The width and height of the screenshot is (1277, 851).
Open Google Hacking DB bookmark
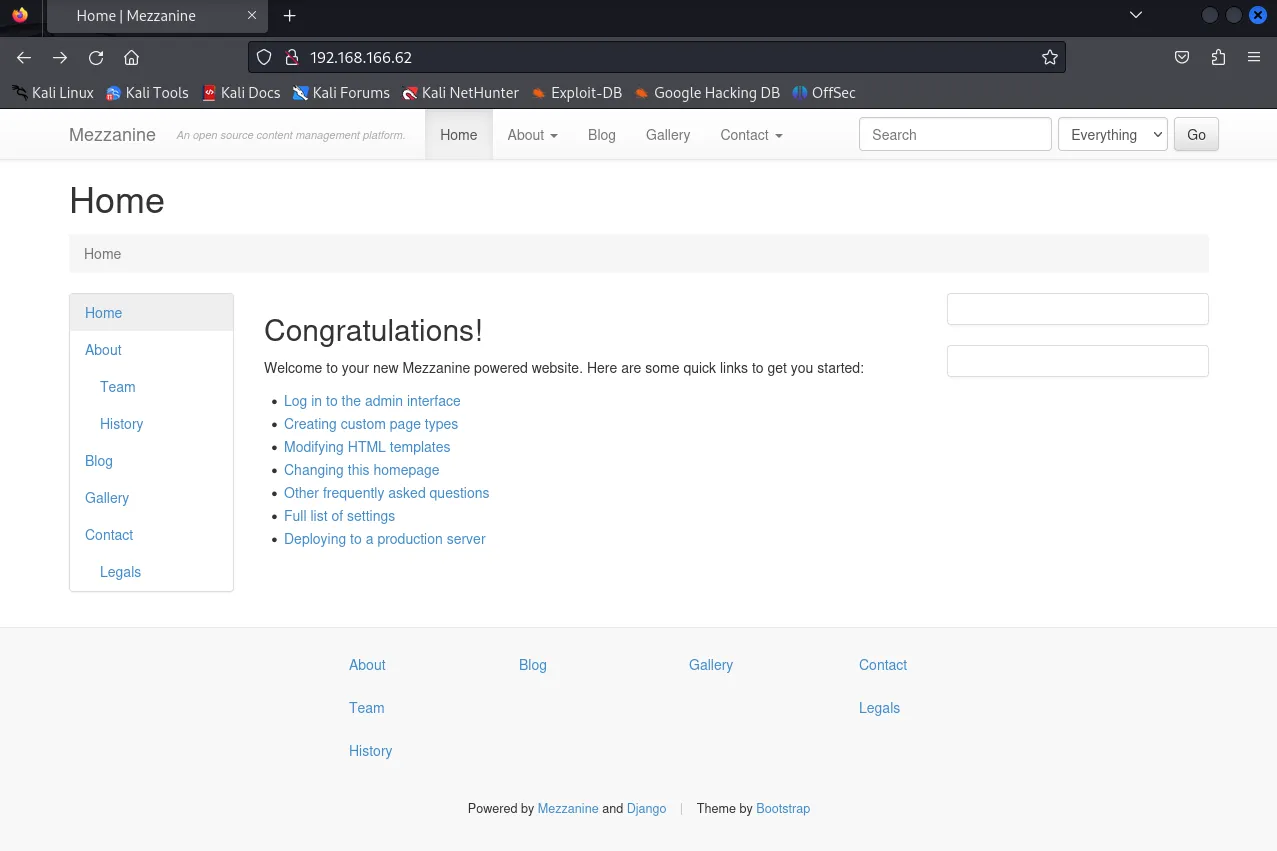707,93
